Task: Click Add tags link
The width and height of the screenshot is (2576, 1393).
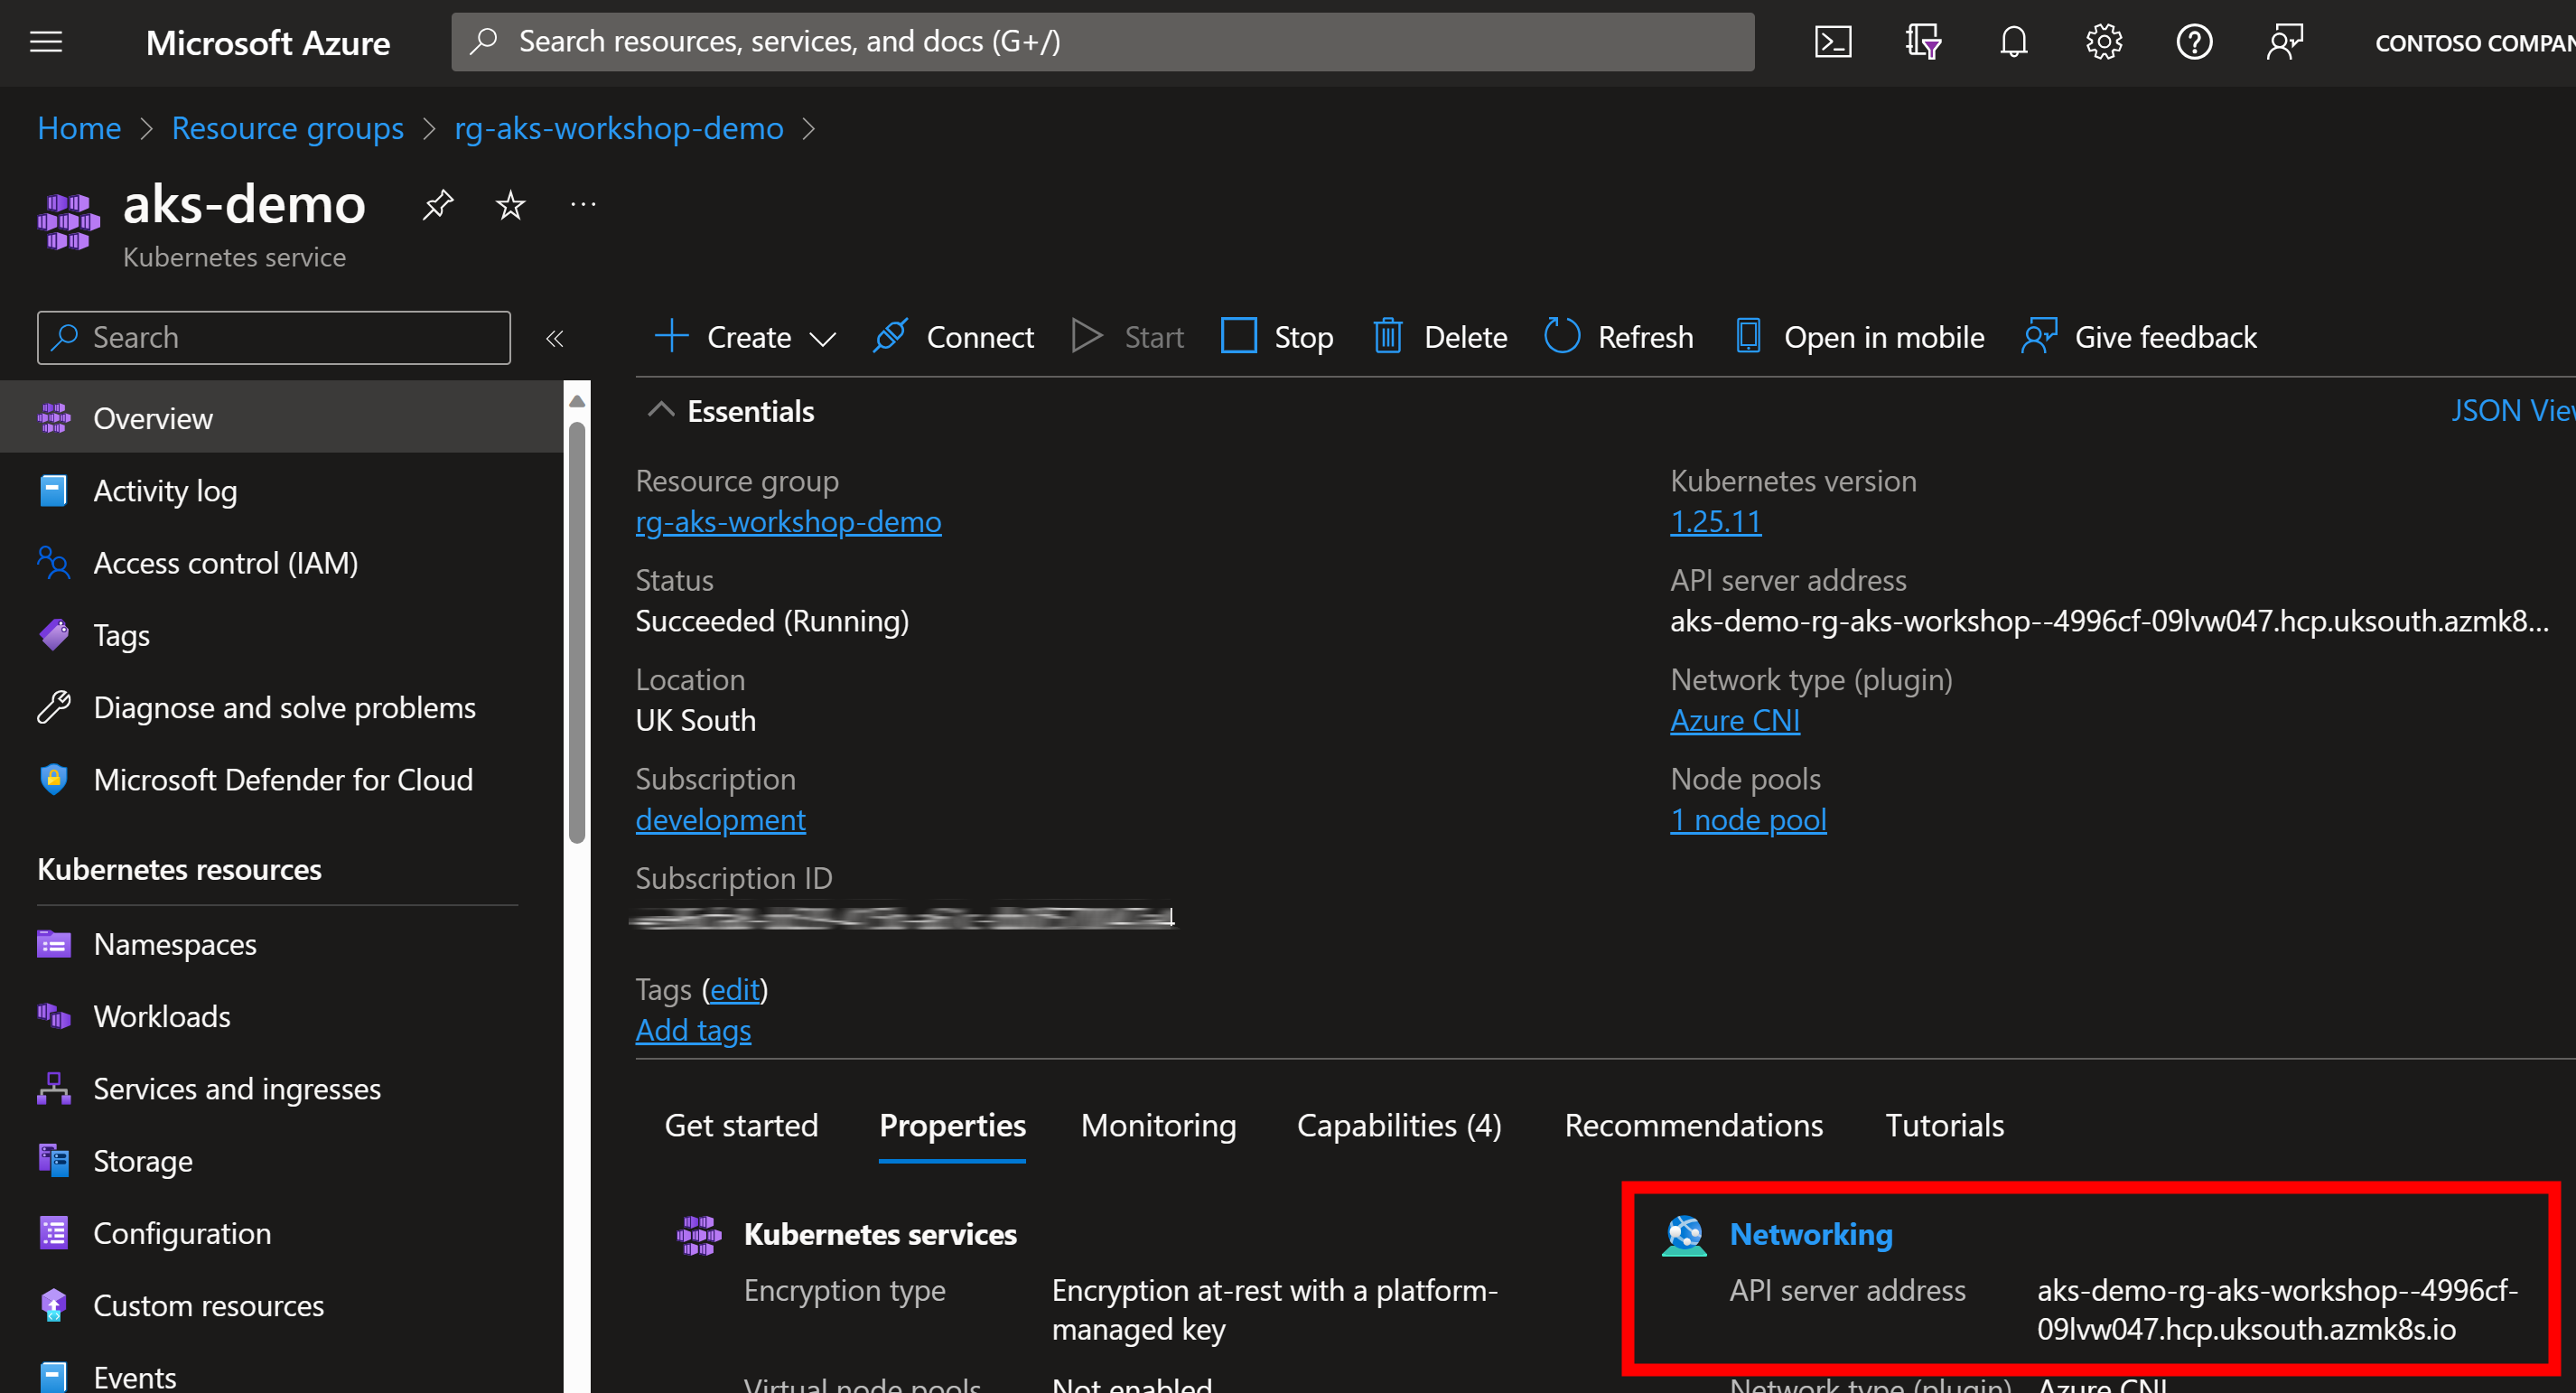Action: coord(693,1031)
